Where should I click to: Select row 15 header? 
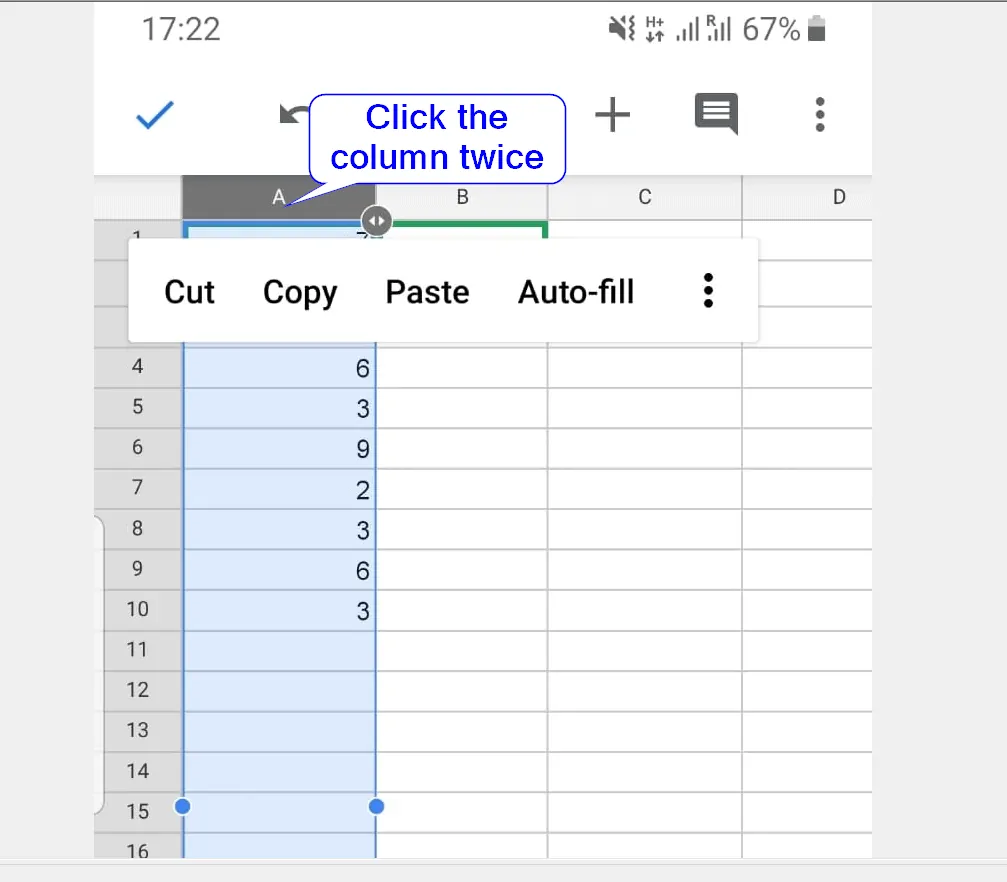[137, 812]
